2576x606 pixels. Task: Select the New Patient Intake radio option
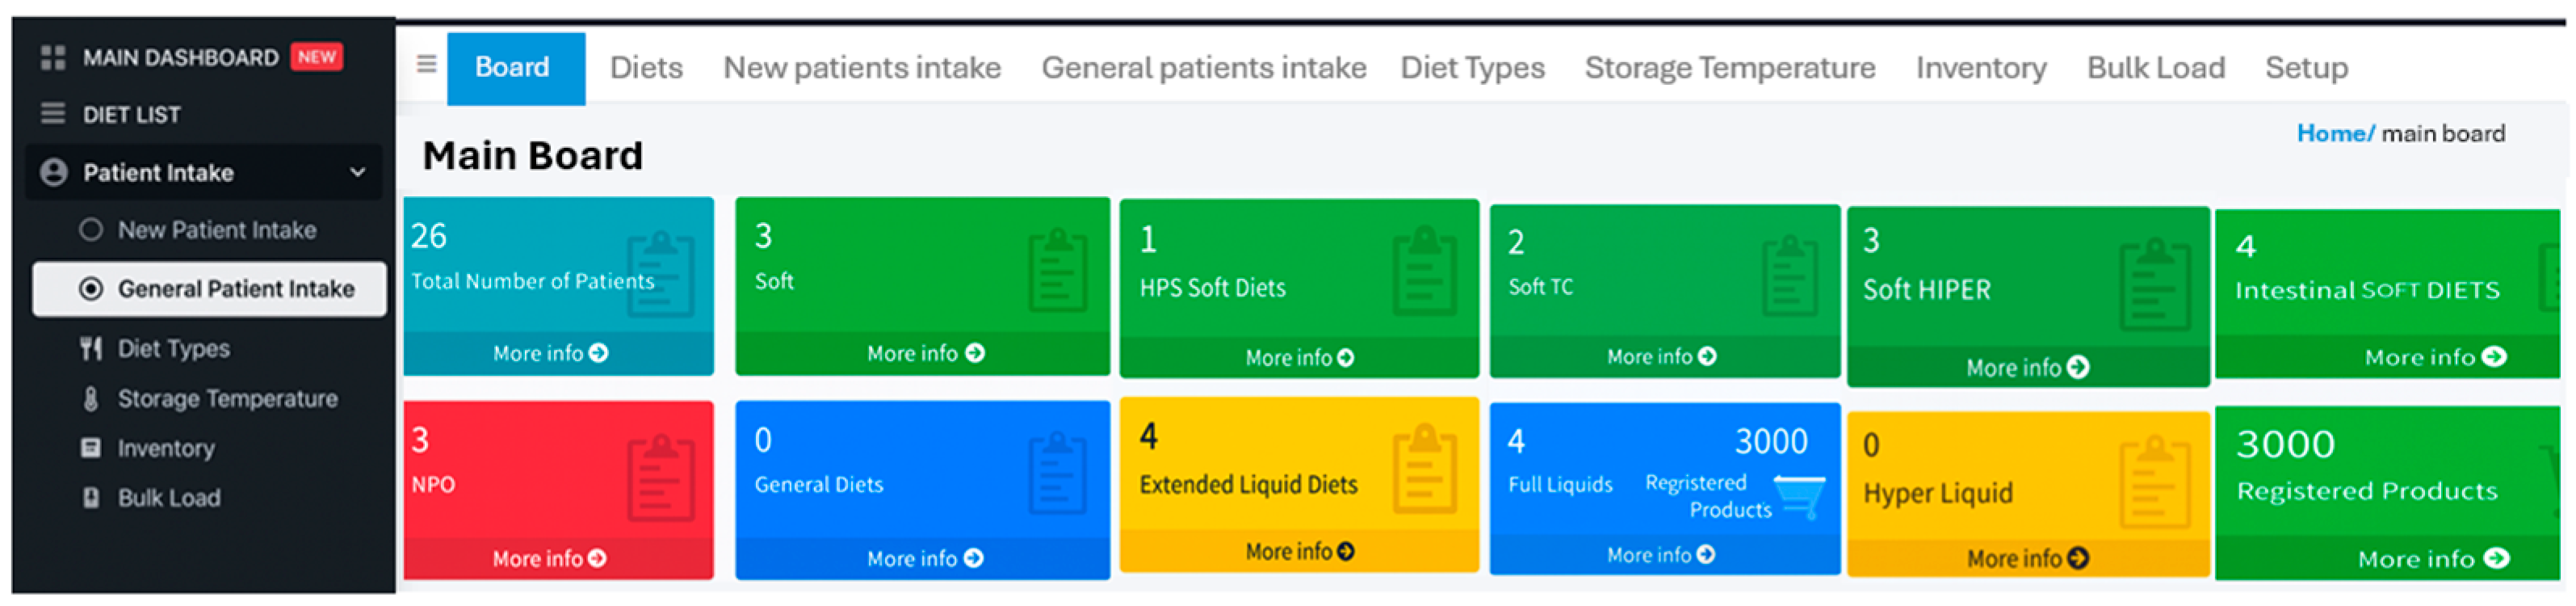[91, 230]
